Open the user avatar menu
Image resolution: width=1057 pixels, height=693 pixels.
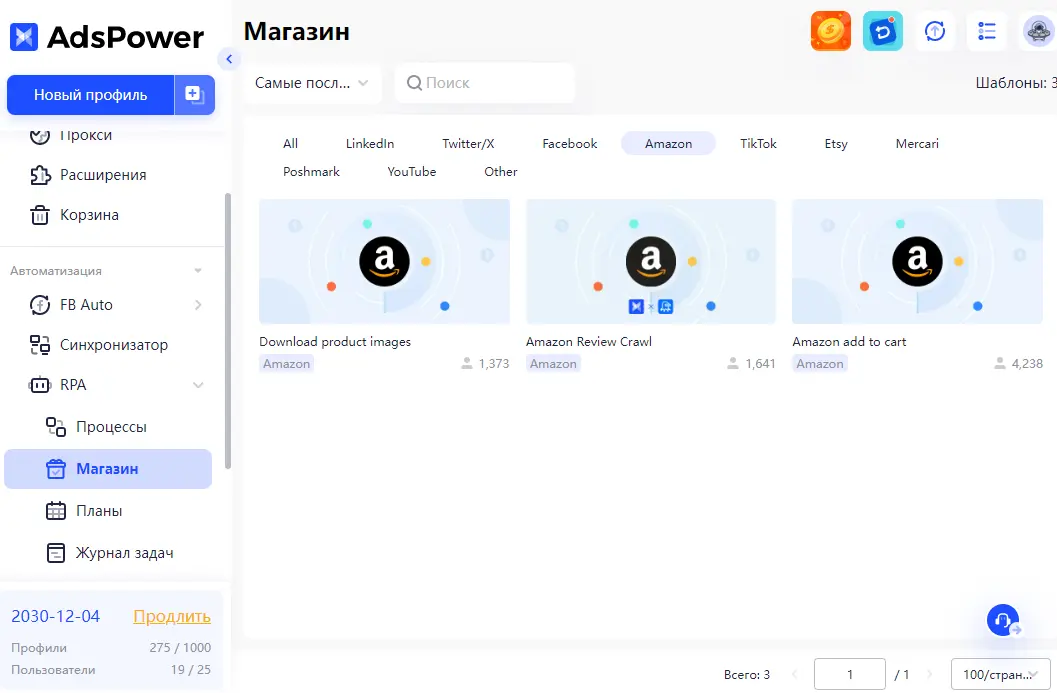(1039, 31)
